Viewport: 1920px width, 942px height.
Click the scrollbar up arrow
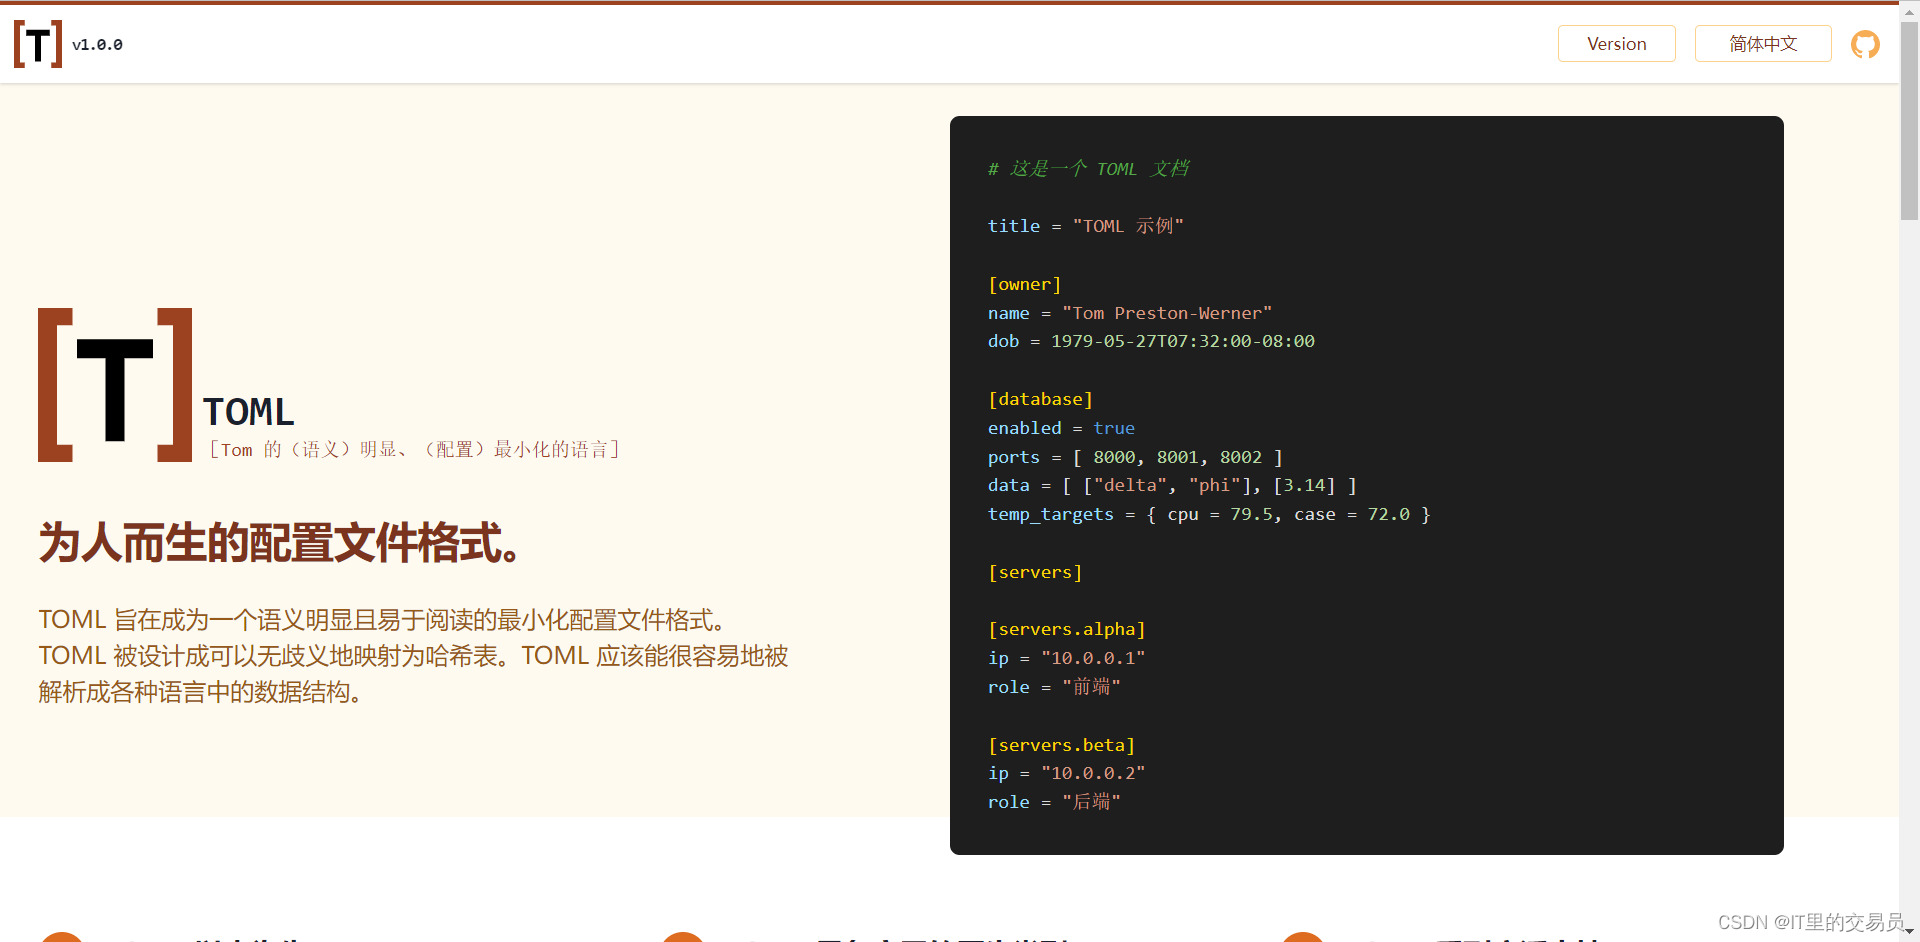[1910, 10]
